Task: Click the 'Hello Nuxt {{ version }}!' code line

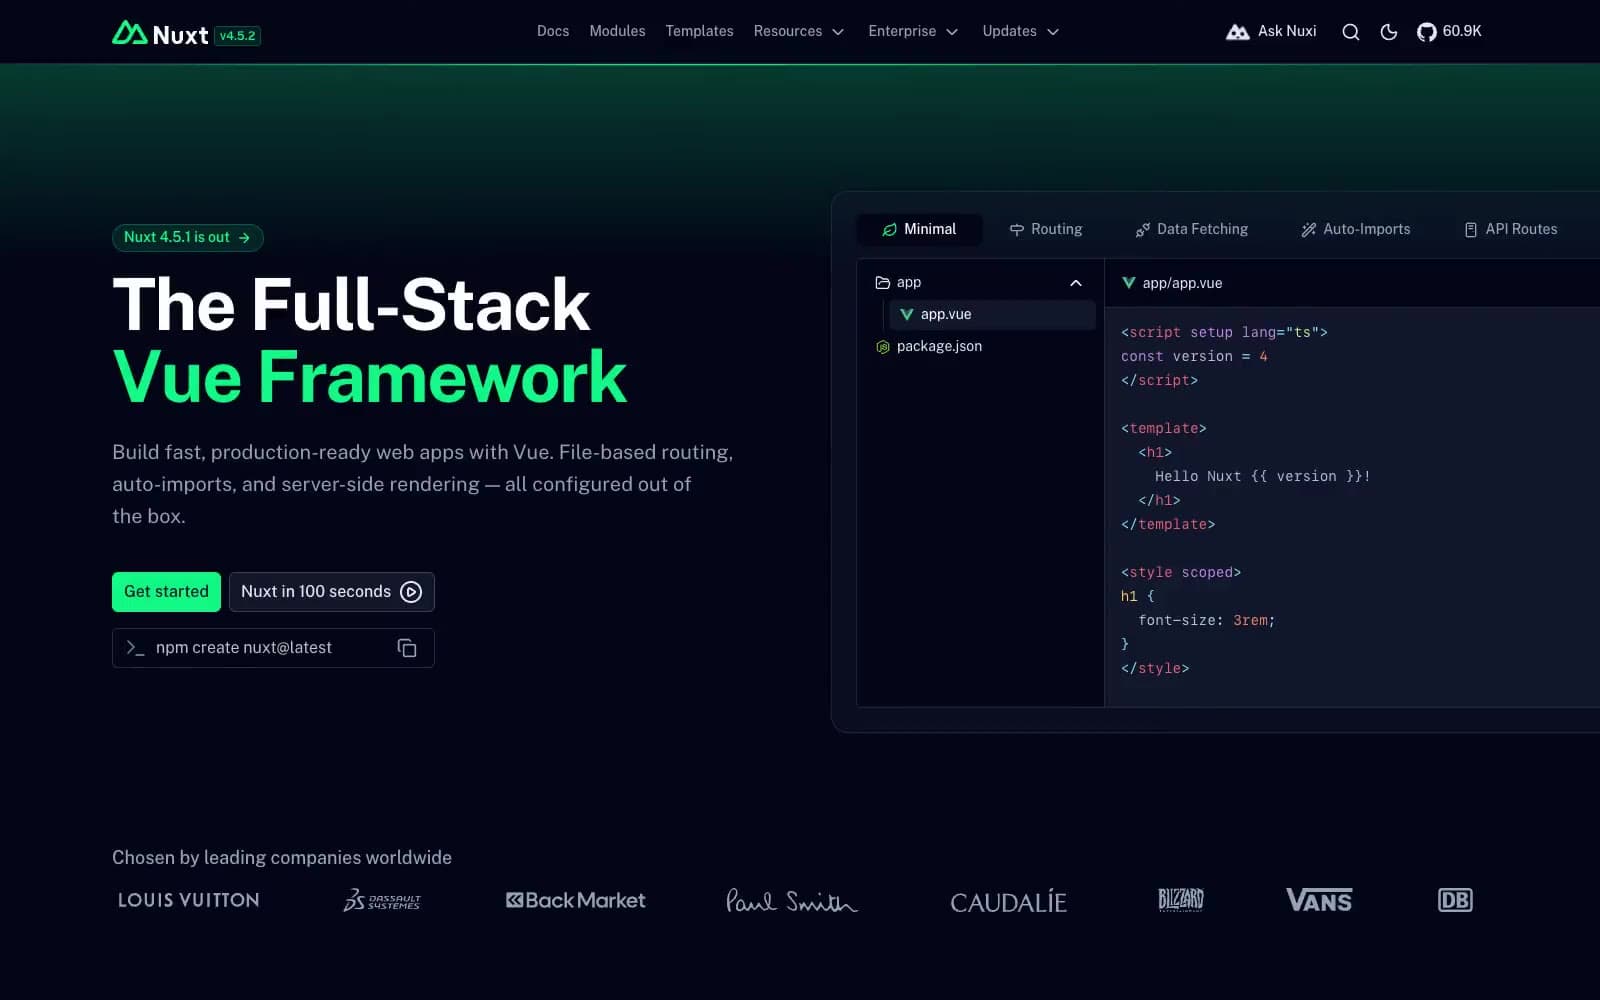Action: pyautogui.click(x=1262, y=476)
